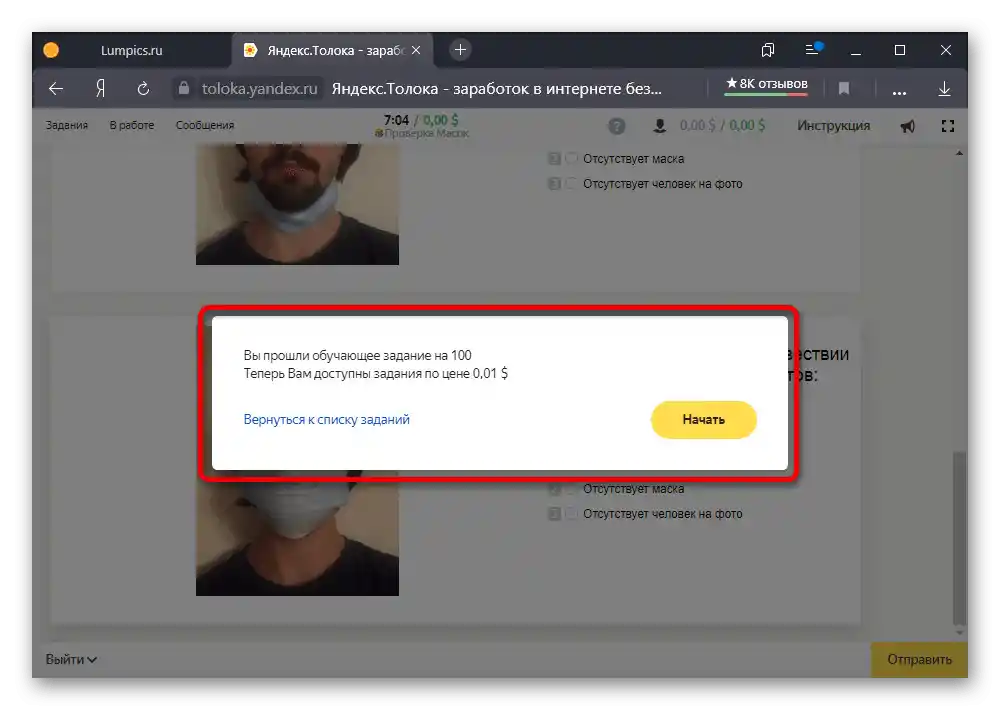
Task: Click the lower task photo thumbnail
Action: [x=297, y=533]
